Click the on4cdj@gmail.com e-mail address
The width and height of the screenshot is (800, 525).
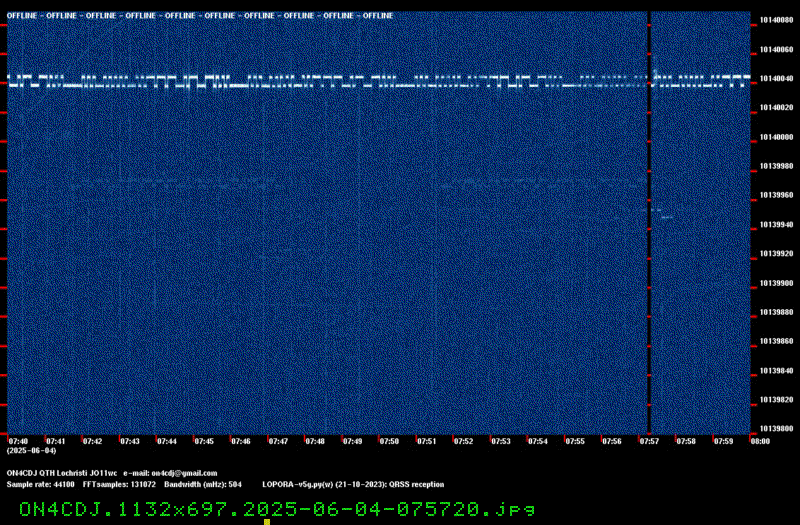point(184,473)
